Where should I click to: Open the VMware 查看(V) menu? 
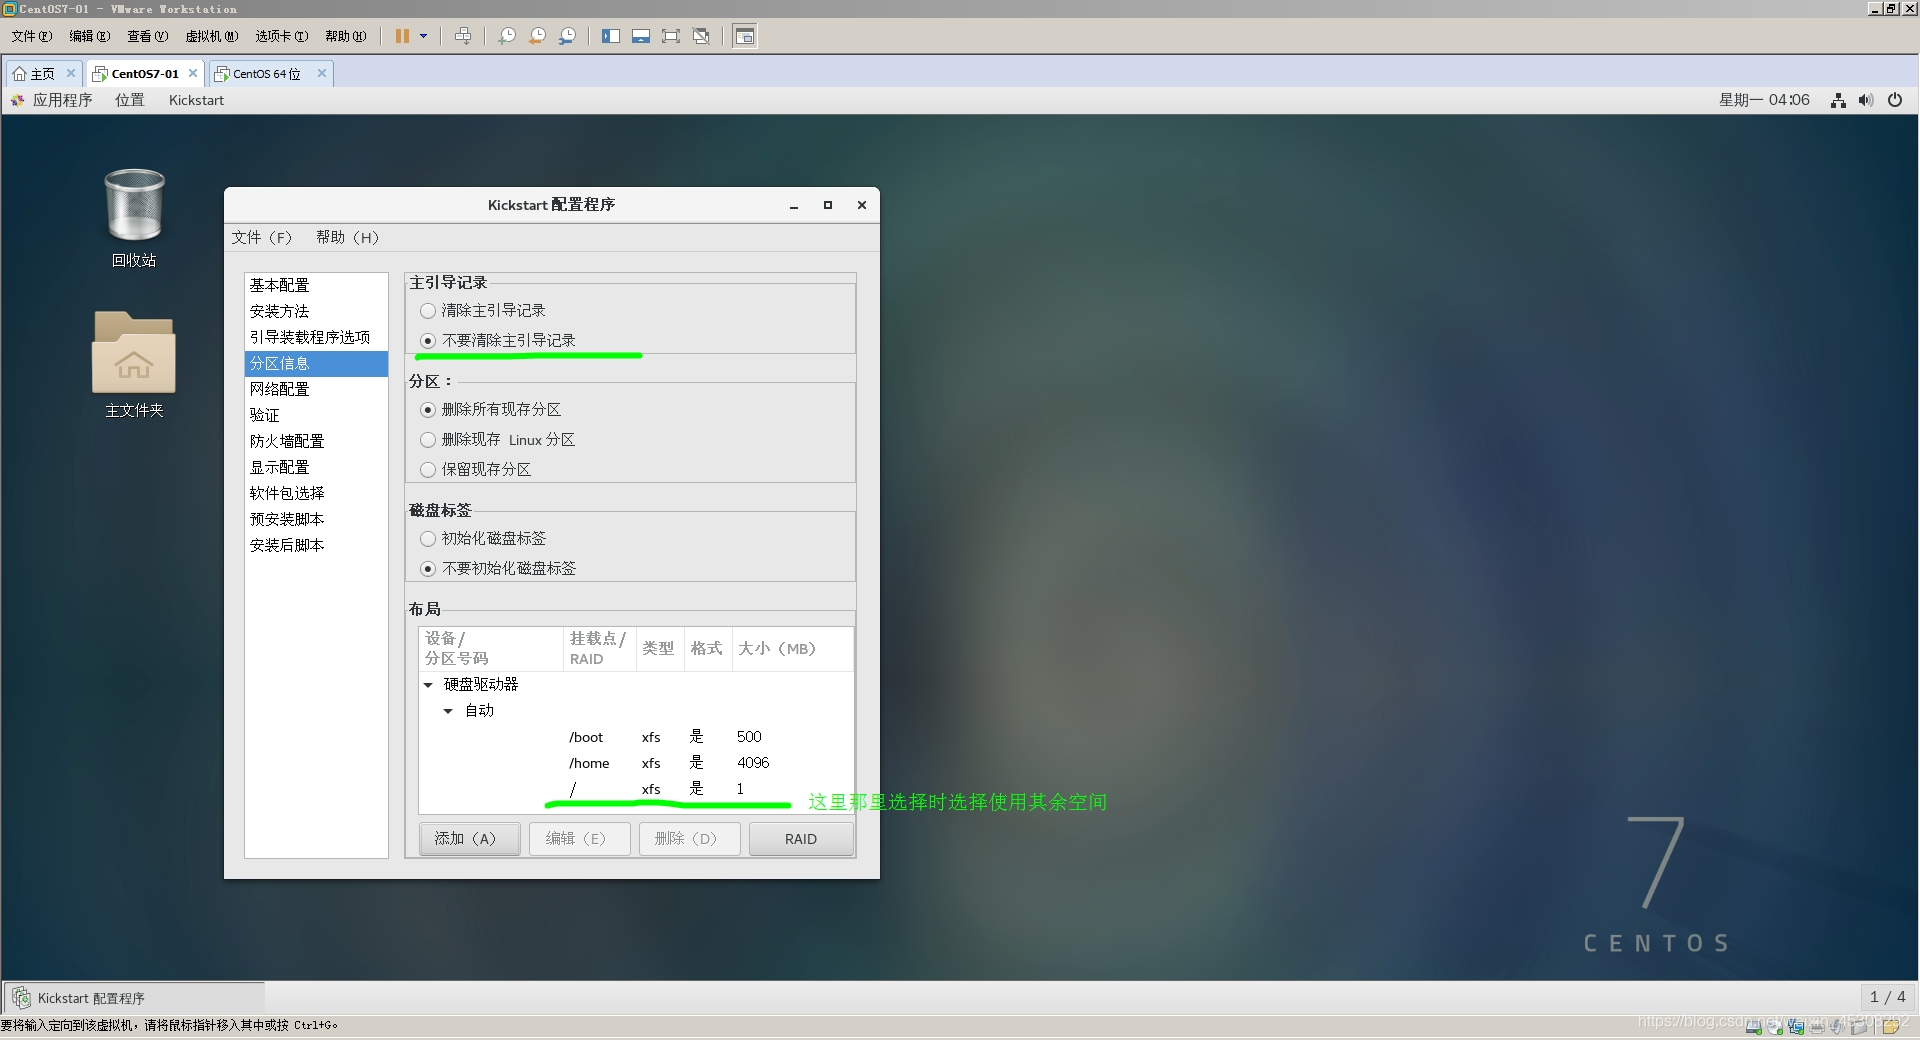click(147, 36)
